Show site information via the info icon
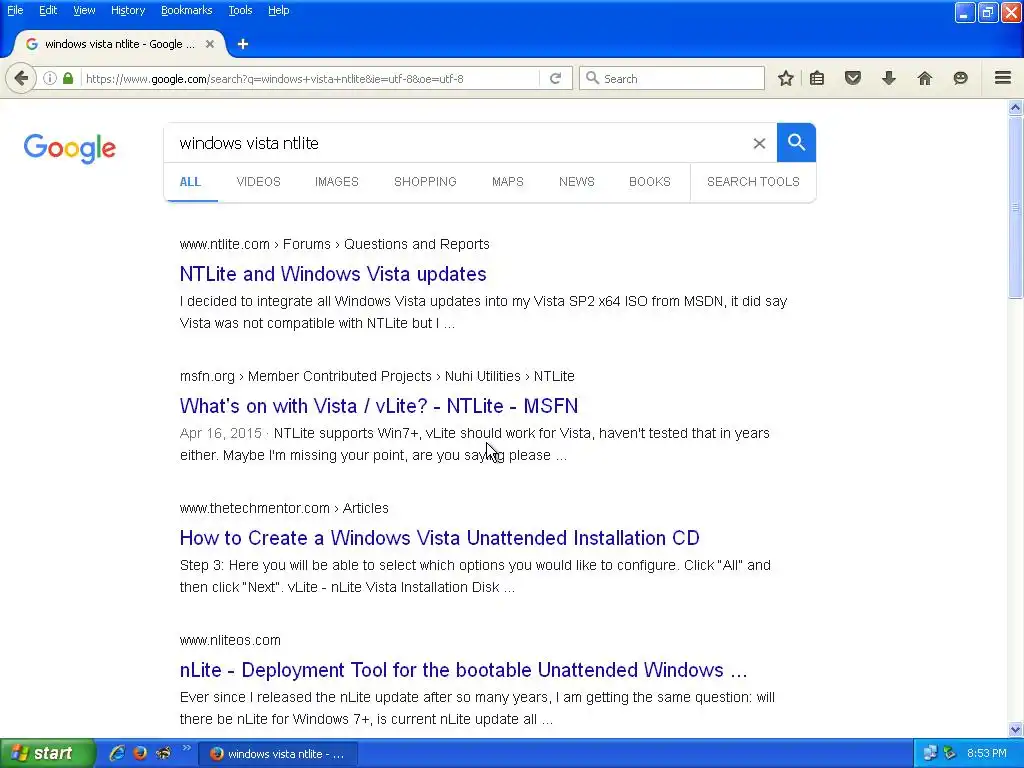Image resolution: width=1024 pixels, height=768 pixels. click(50, 78)
